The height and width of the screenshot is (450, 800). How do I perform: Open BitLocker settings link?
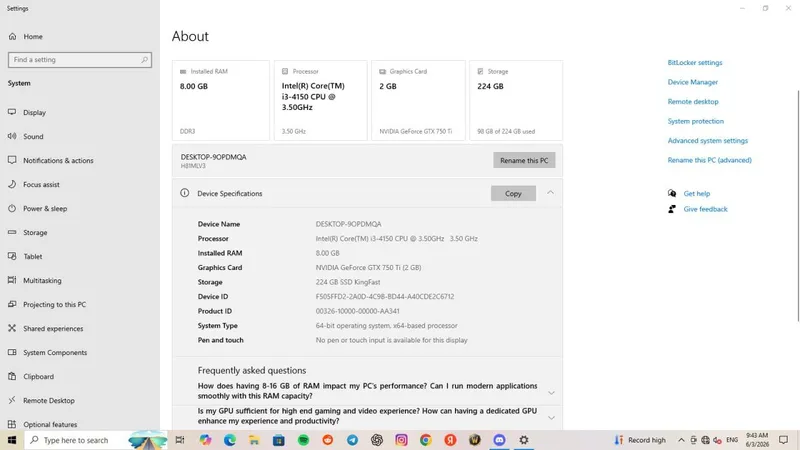pyautogui.click(x=695, y=63)
